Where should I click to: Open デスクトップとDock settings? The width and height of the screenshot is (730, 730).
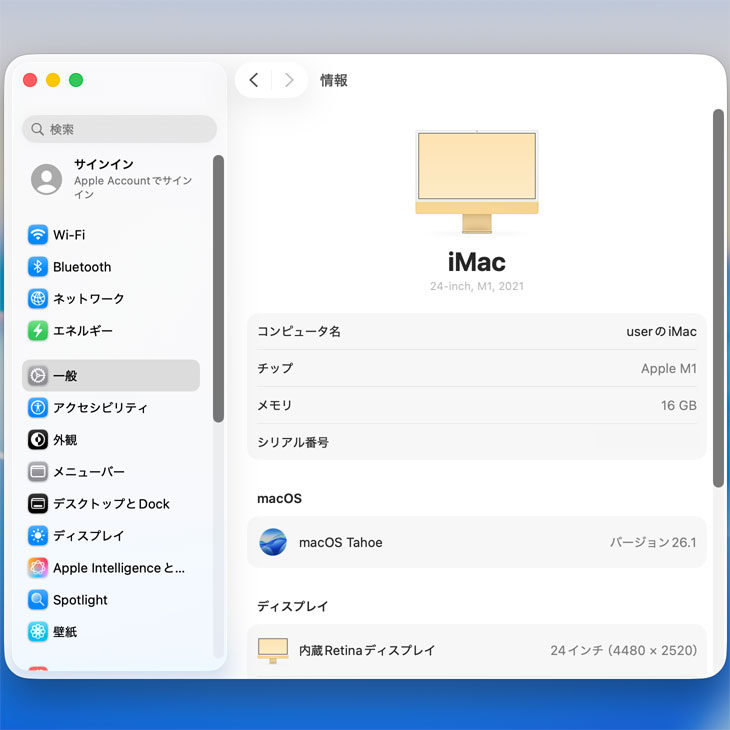(x=111, y=504)
